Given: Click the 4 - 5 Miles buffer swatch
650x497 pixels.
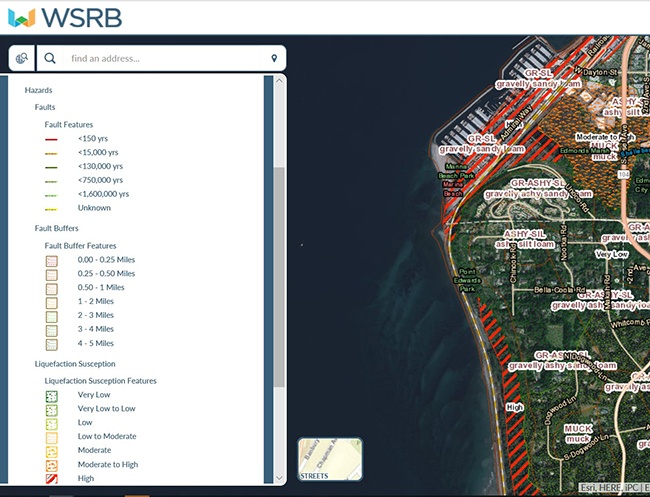Looking at the screenshot, I should 52,344.
